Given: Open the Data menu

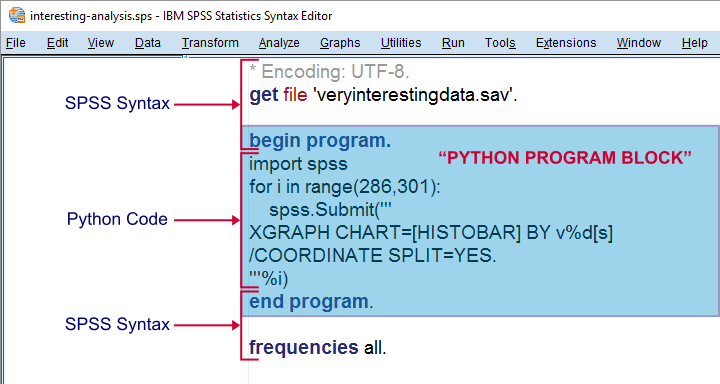Looking at the screenshot, I should coord(147,43).
